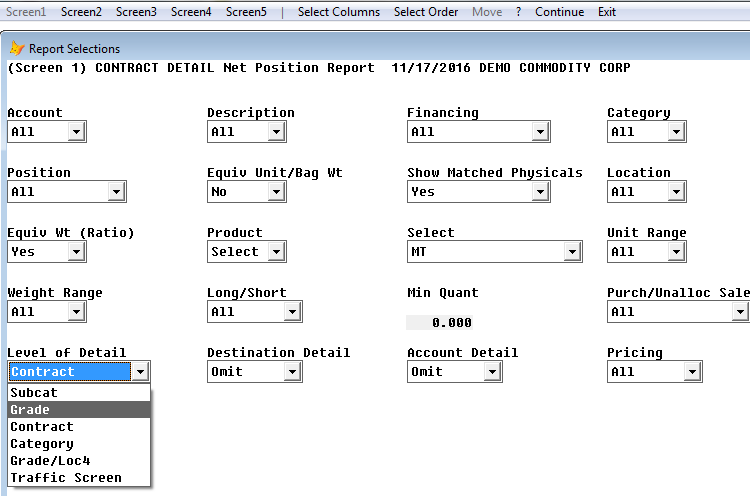Click Continue in the menu bar
The height and width of the screenshot is (496, 750).
[x=559, y=12]
